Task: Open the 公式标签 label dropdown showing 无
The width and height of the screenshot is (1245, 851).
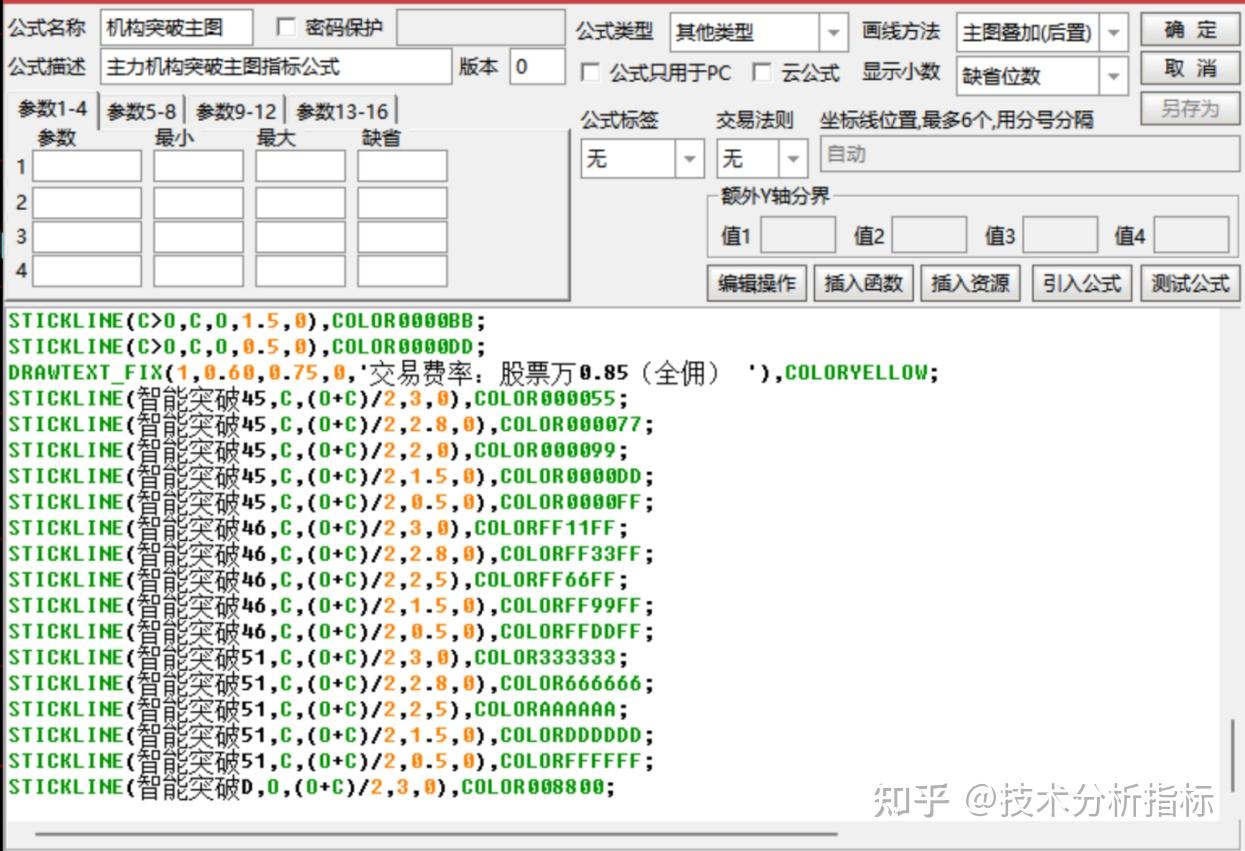Action: pos(689,158)
